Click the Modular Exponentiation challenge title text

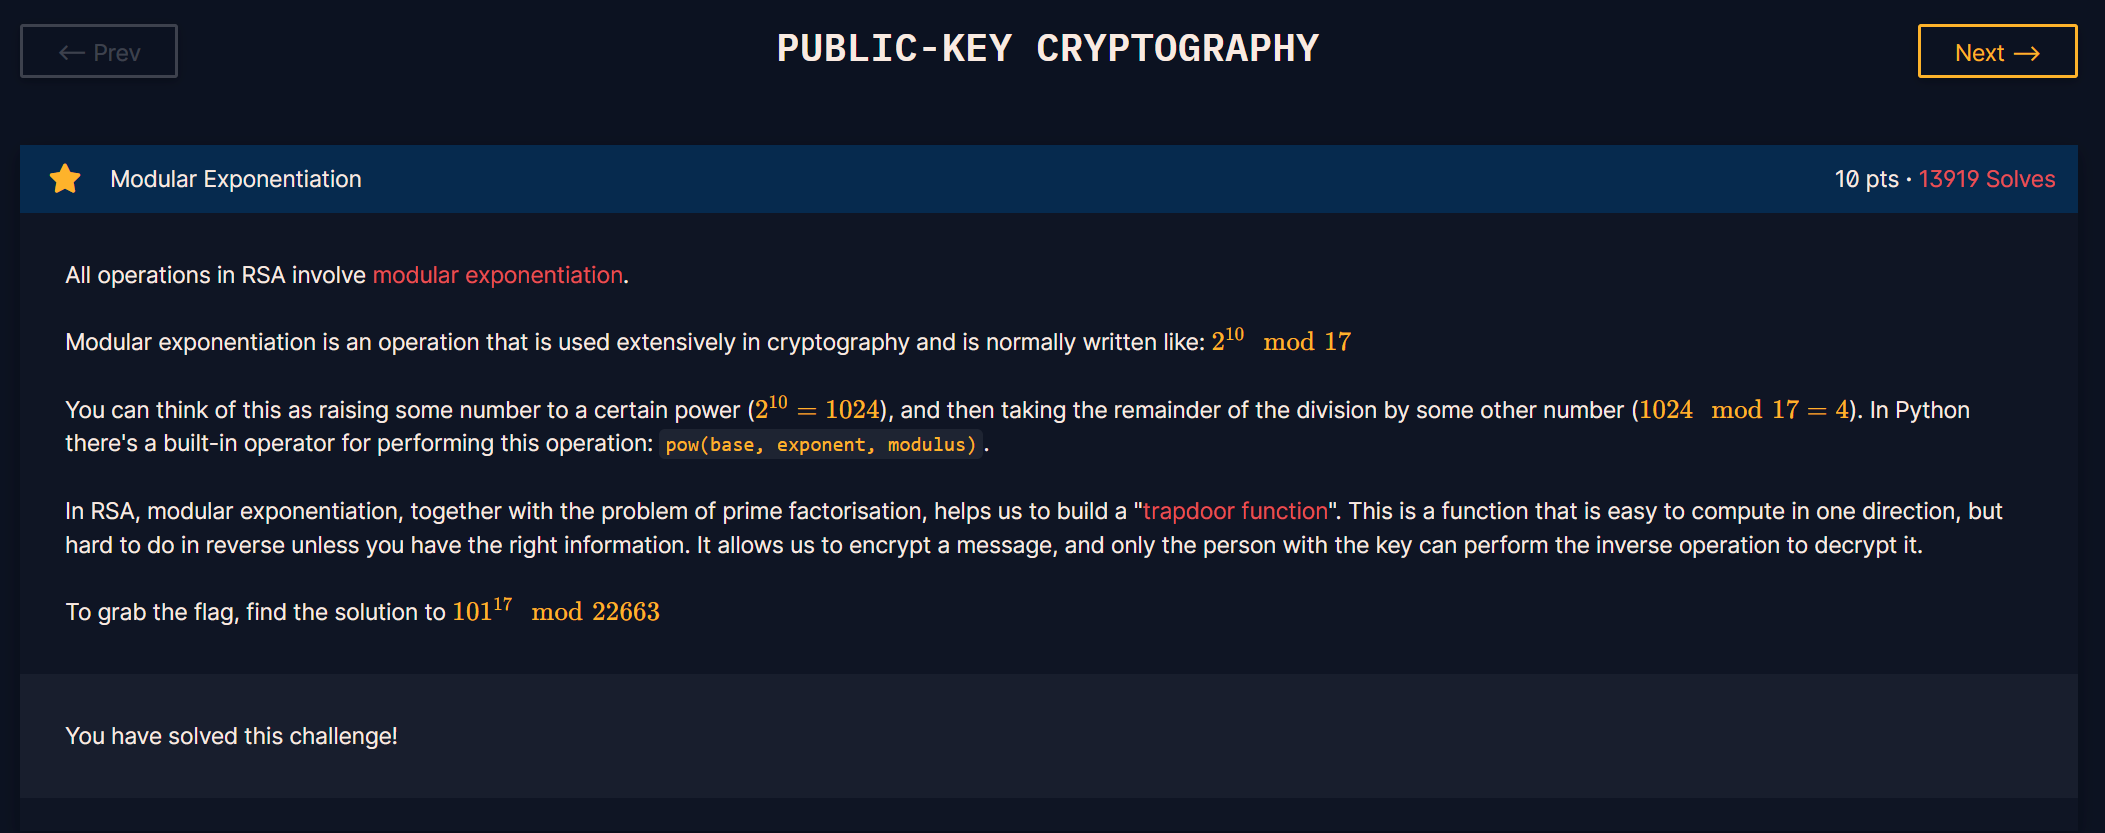236,179
